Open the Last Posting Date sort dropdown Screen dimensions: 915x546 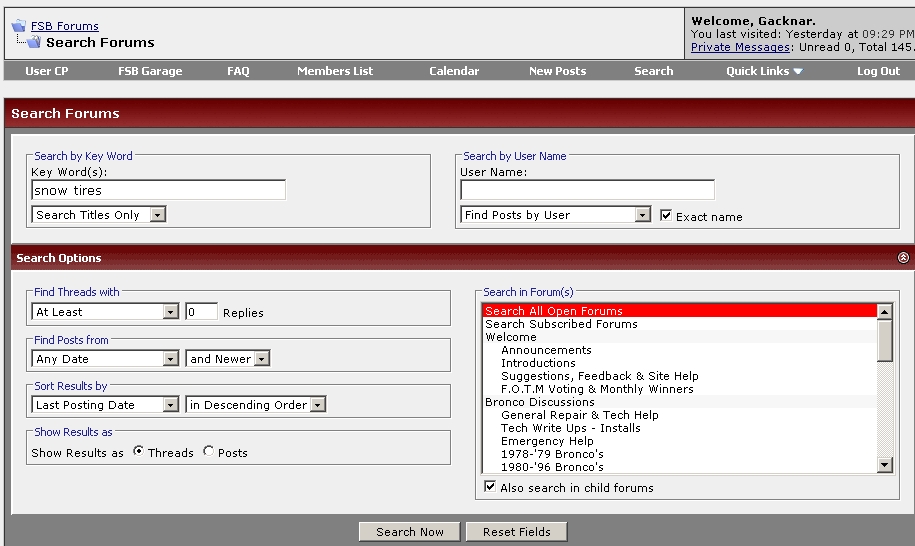[x=105, y=404]
